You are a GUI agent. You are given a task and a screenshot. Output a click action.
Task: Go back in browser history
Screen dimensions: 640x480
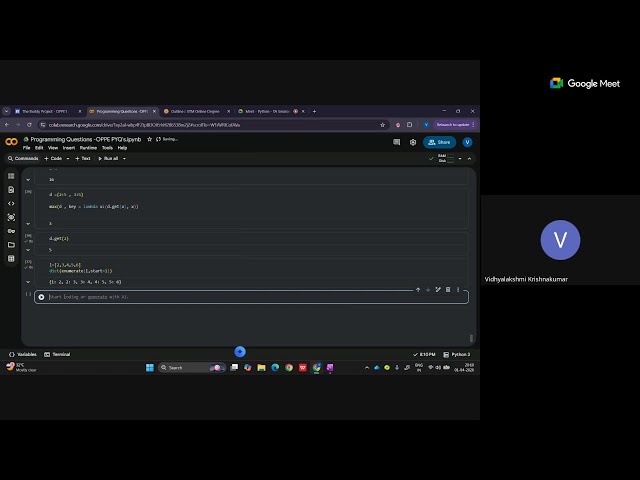pyautogui.click(x=7, y=124)
